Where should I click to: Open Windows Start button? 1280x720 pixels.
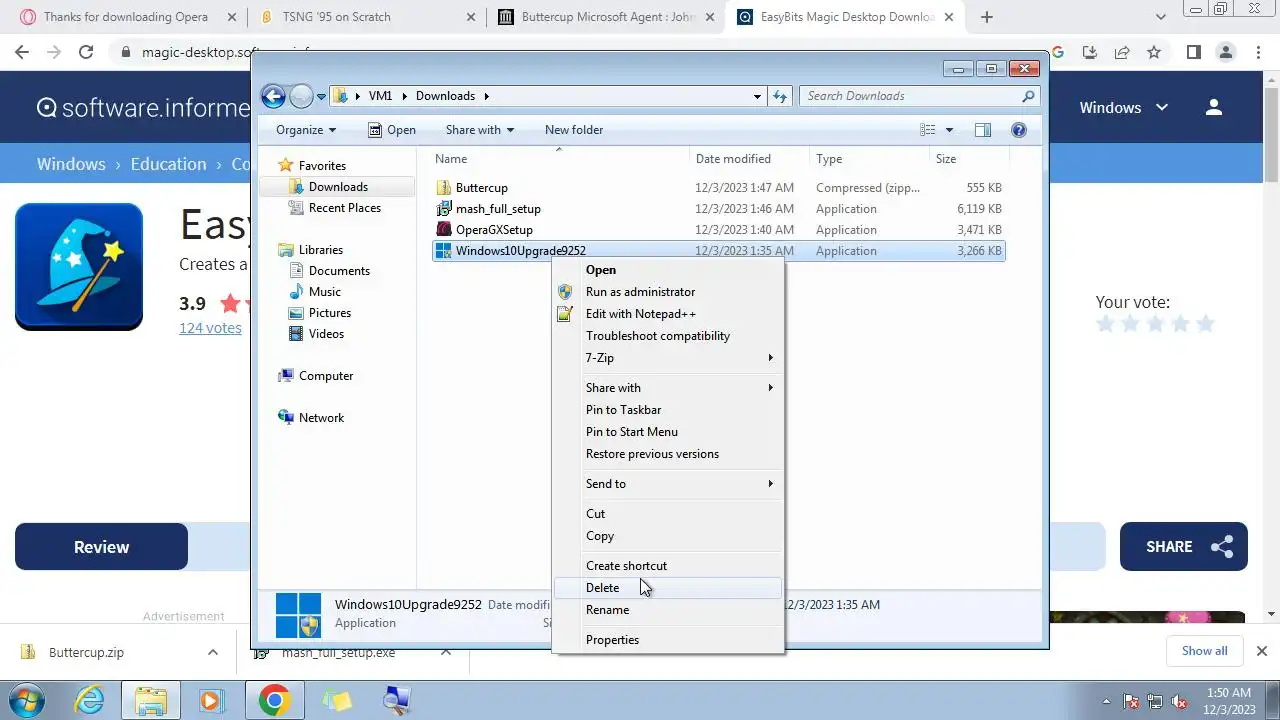(x=29, y=700)
